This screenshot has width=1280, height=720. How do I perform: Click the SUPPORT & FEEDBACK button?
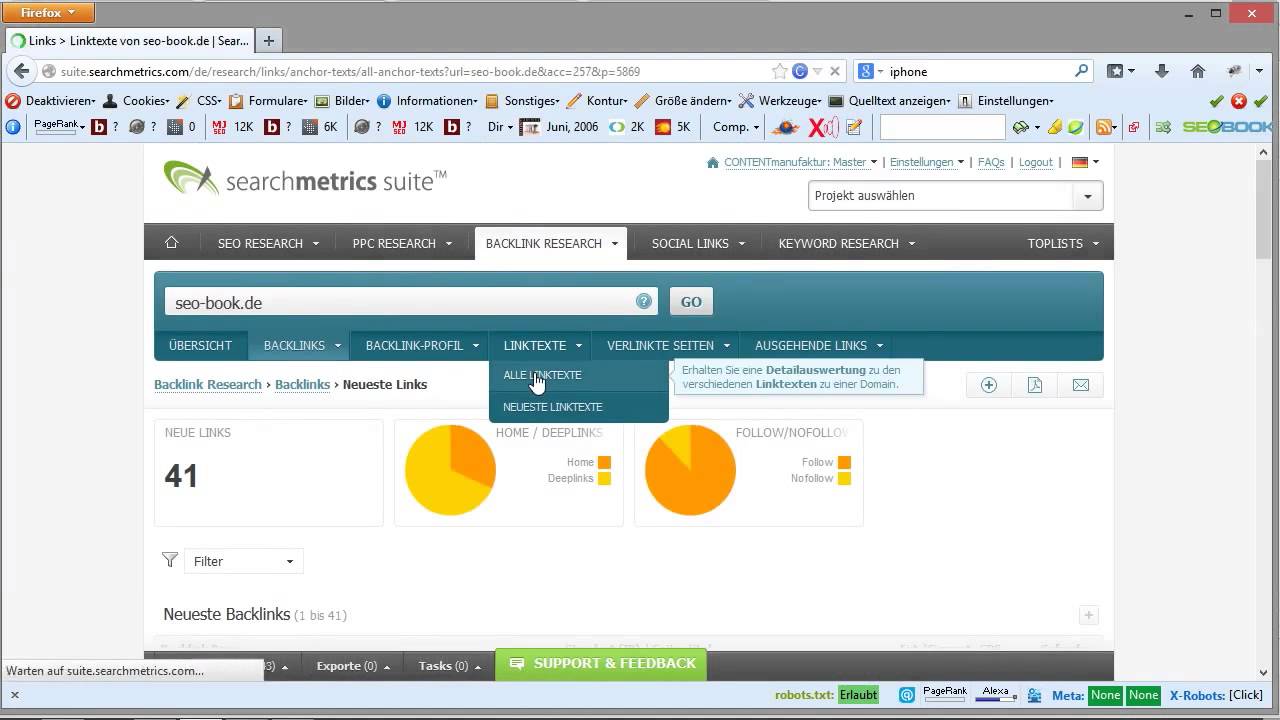point(601,664)
